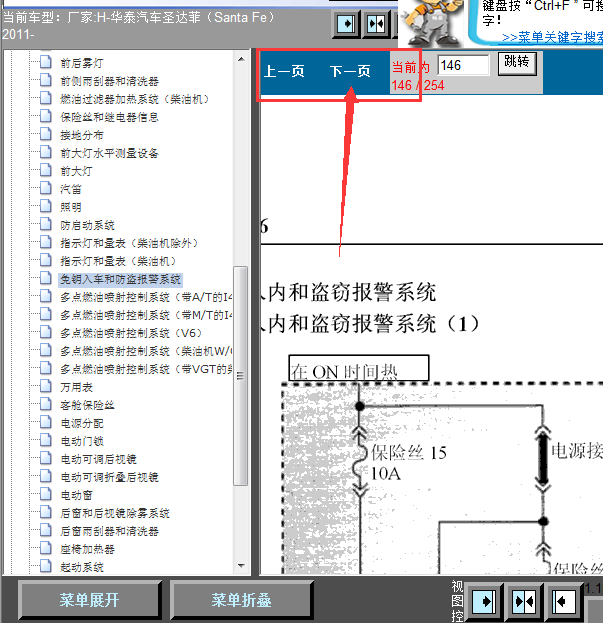Click the bottom view-control left-arrow icon
Viewport: 603px width, 623px height.
[x=564, y=602]
